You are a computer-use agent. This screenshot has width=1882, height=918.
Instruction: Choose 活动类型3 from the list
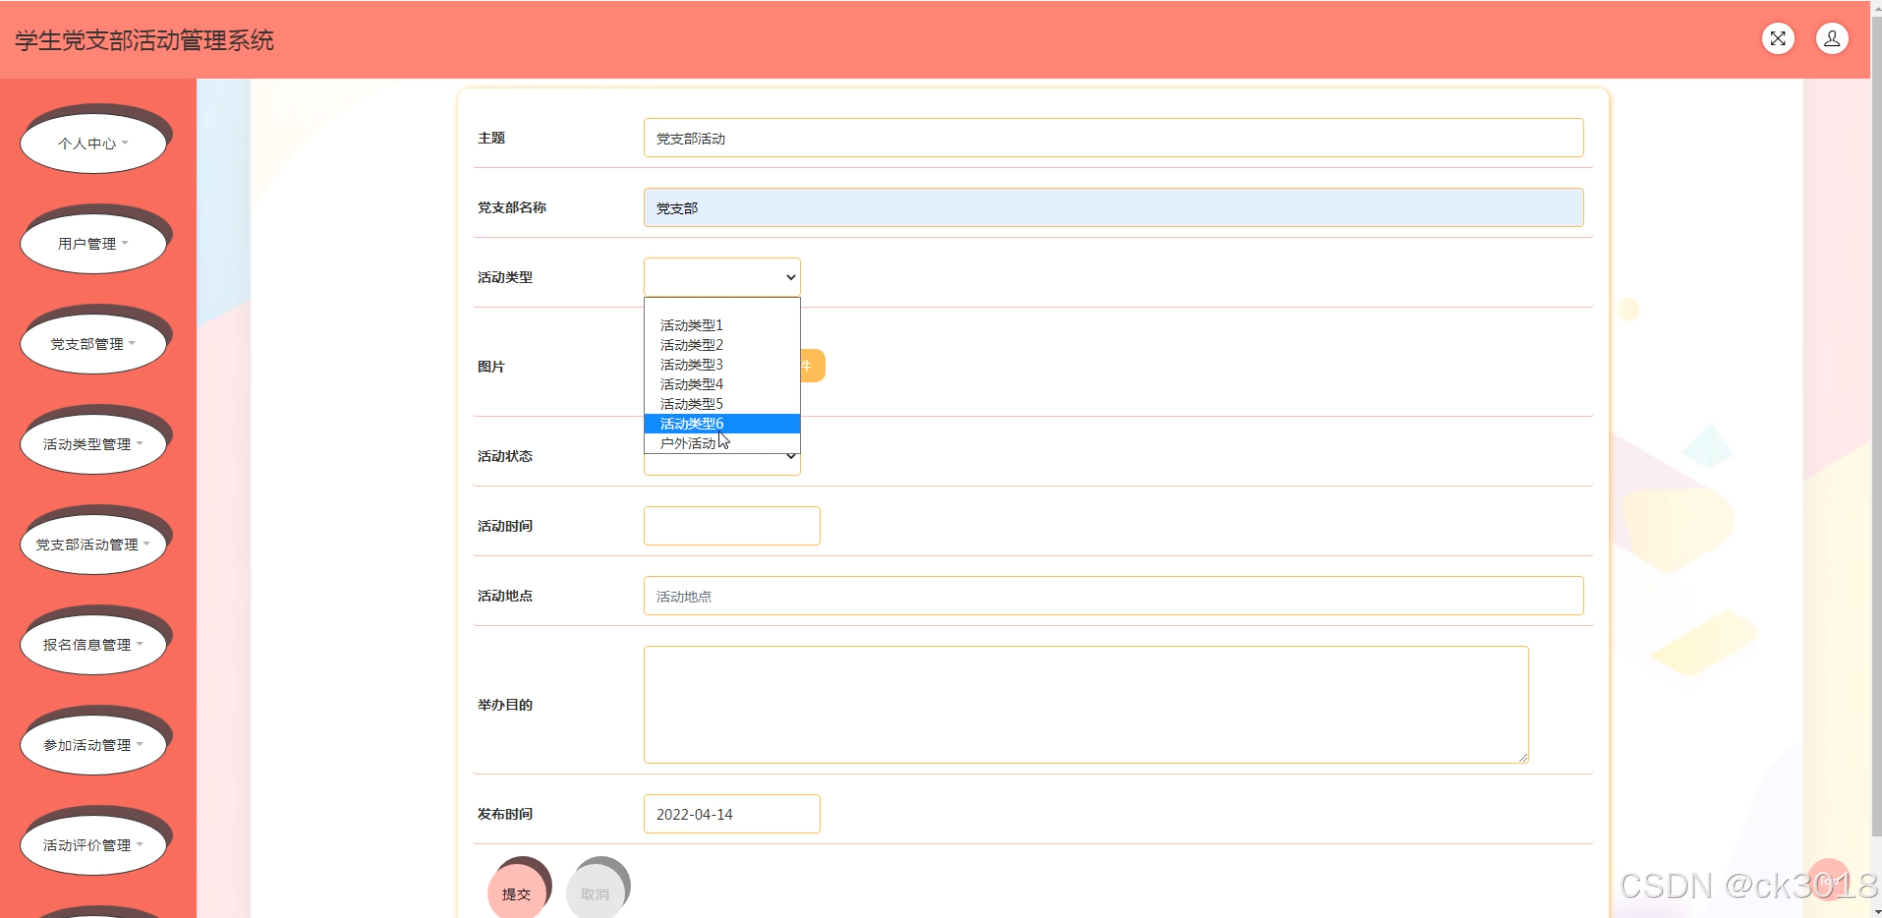722,365
